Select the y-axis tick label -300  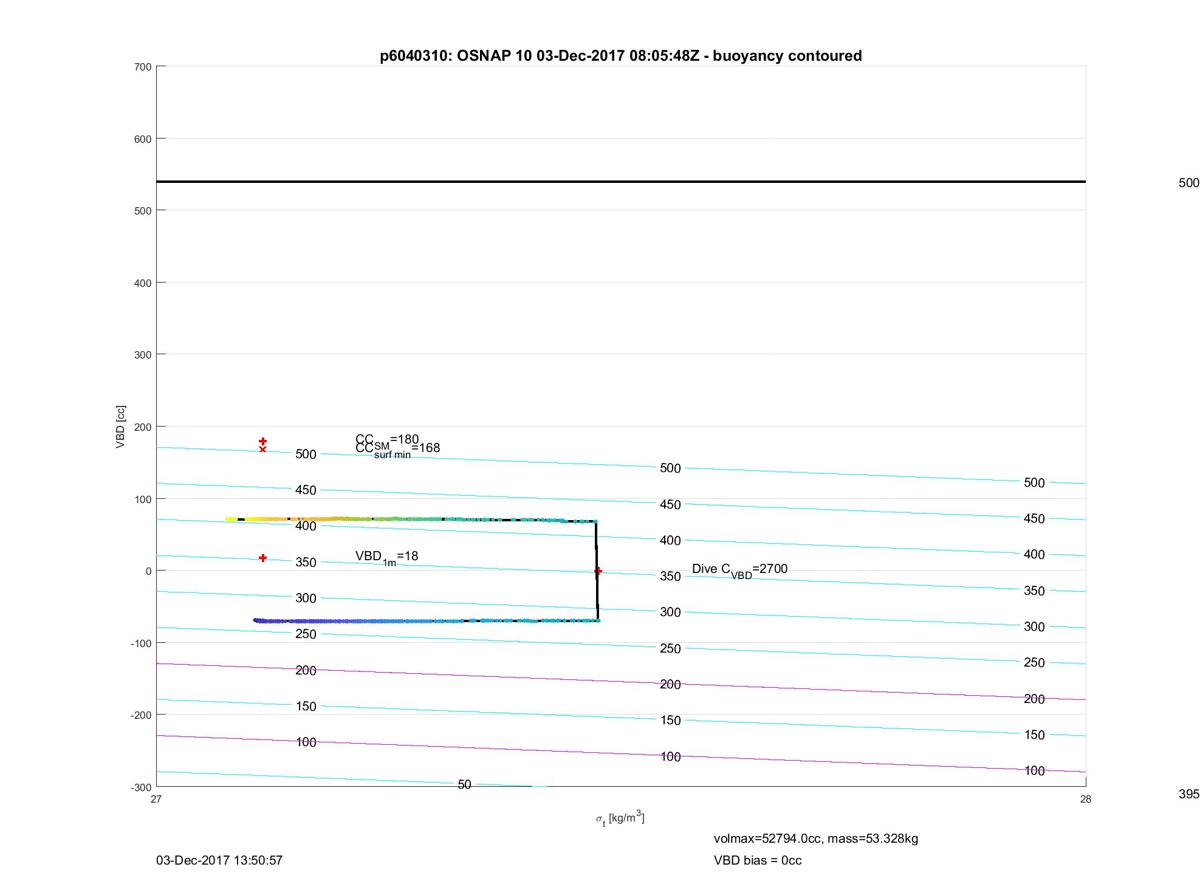(141, 787)
